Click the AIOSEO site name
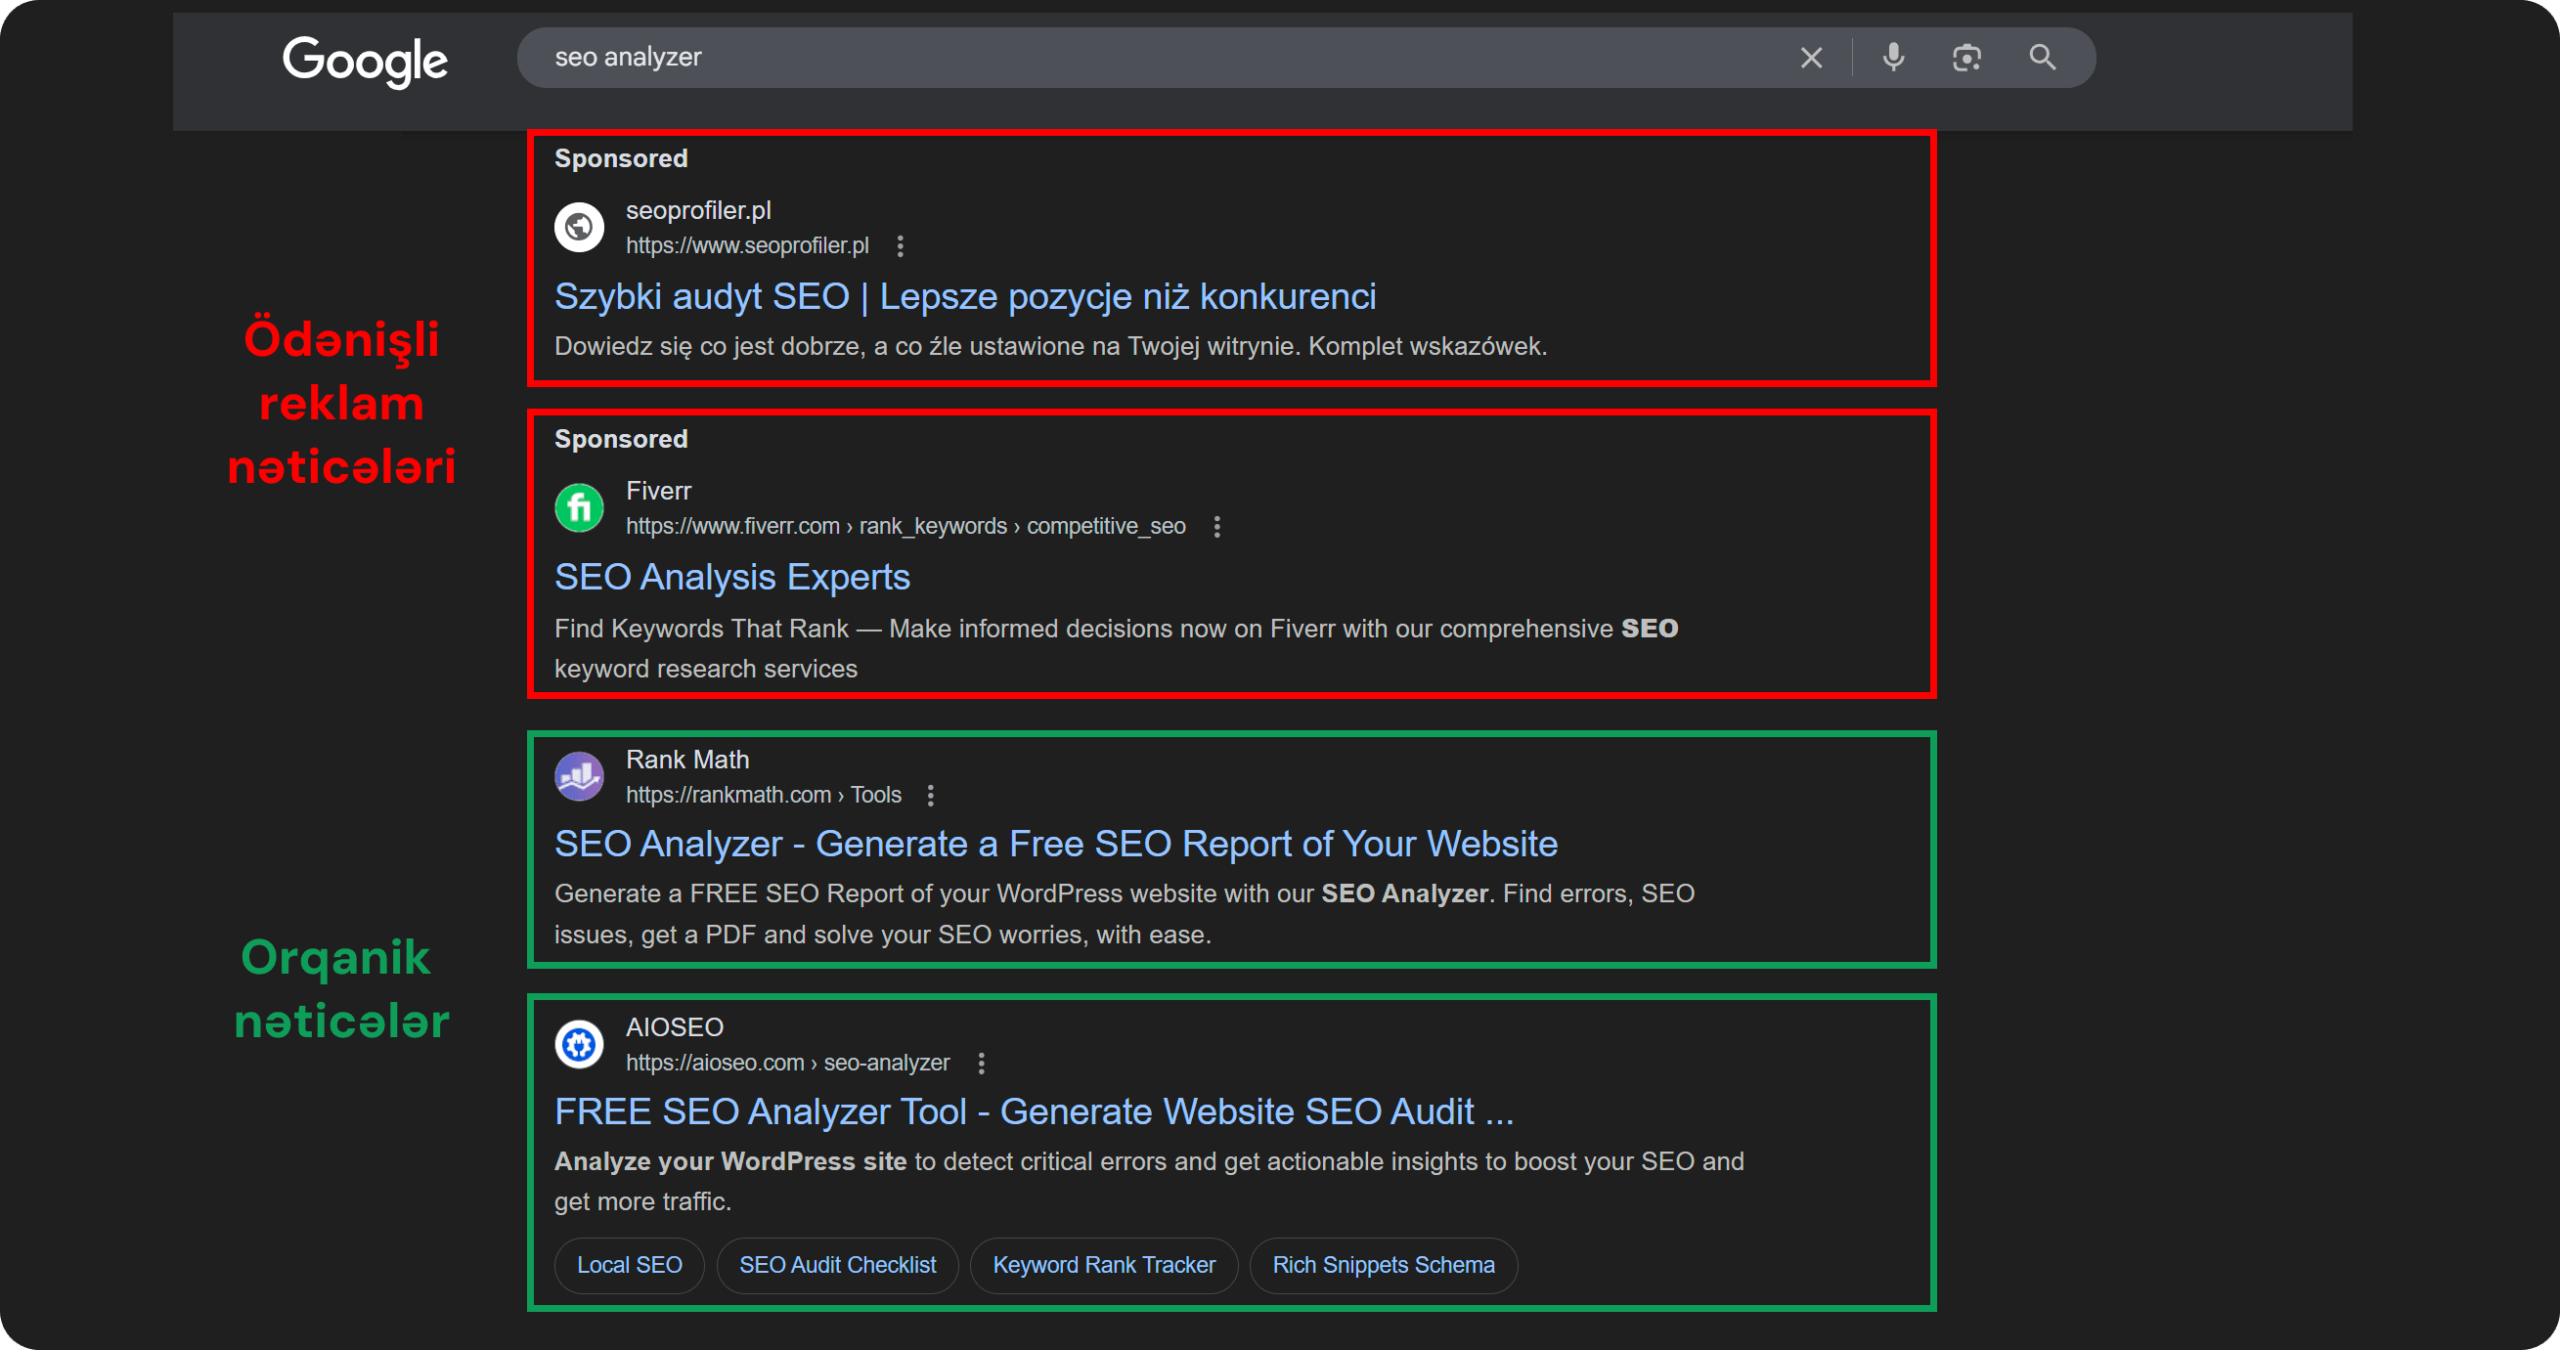Viewport: 2560px width, 1350px height. (675, 1028)
